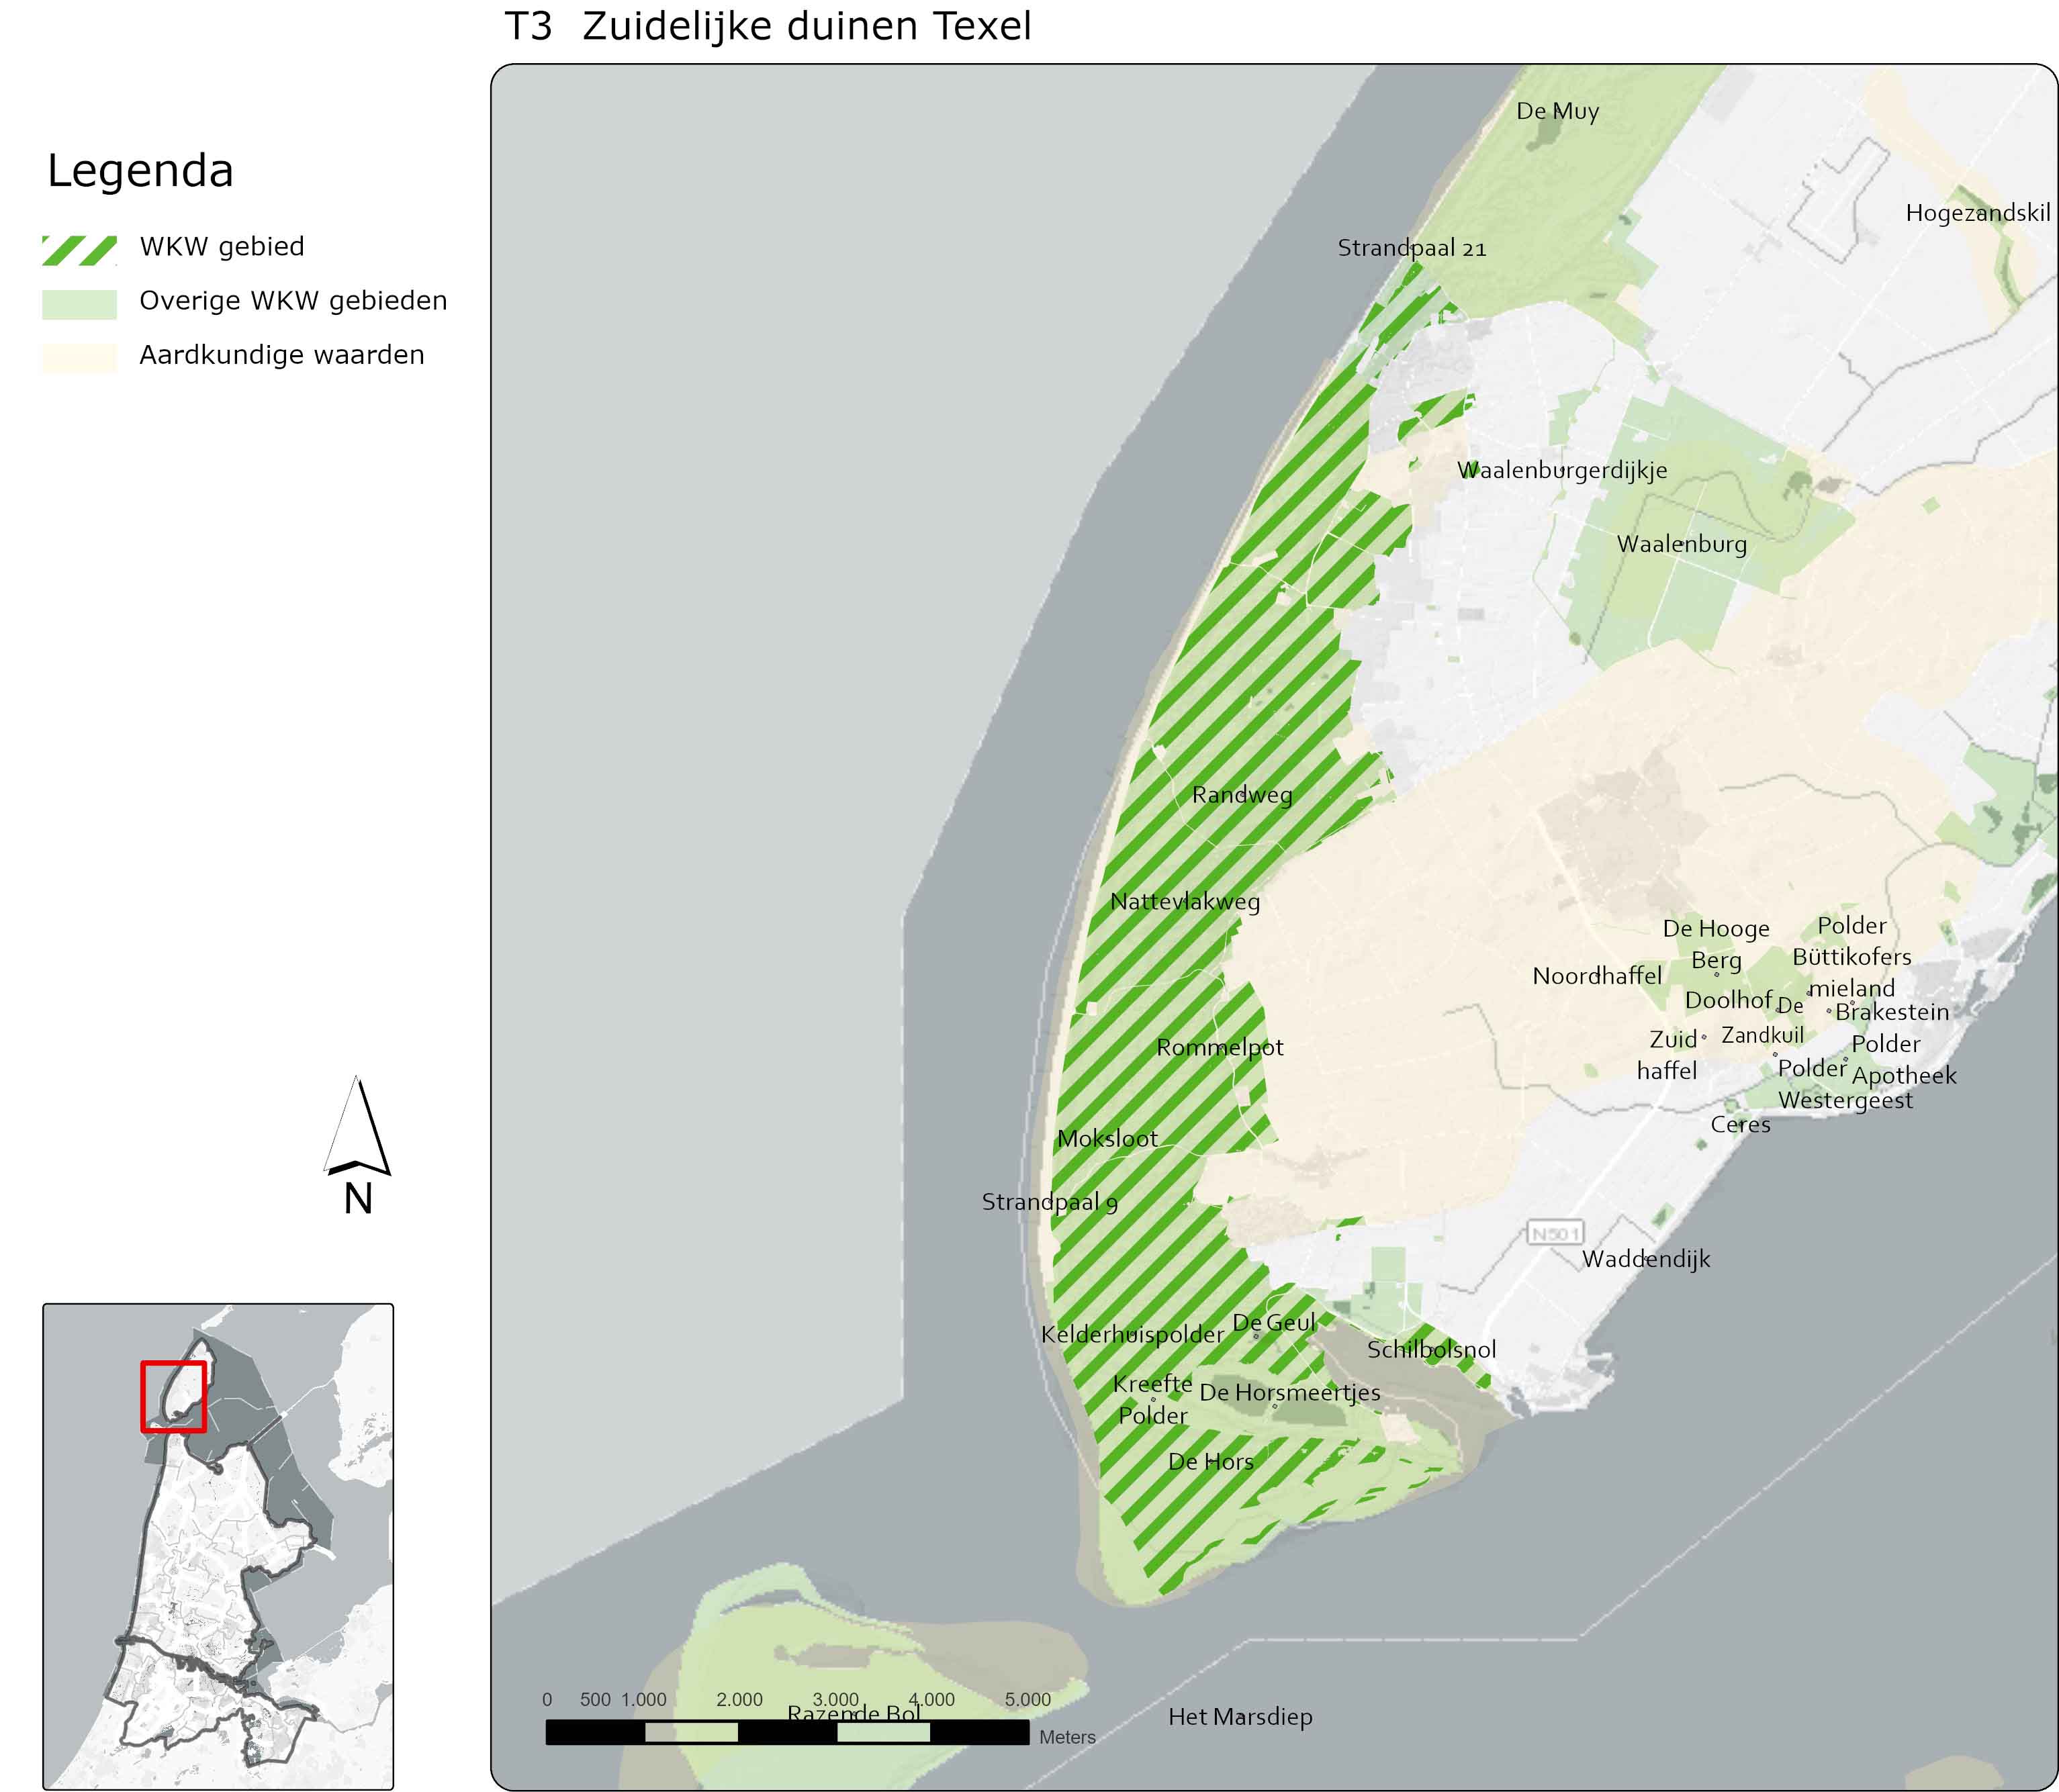Image resolution: width=2059 pixels, height=1792 pixels.
Task: Click the De Muy map label
Action: [x=1557, y=111]
